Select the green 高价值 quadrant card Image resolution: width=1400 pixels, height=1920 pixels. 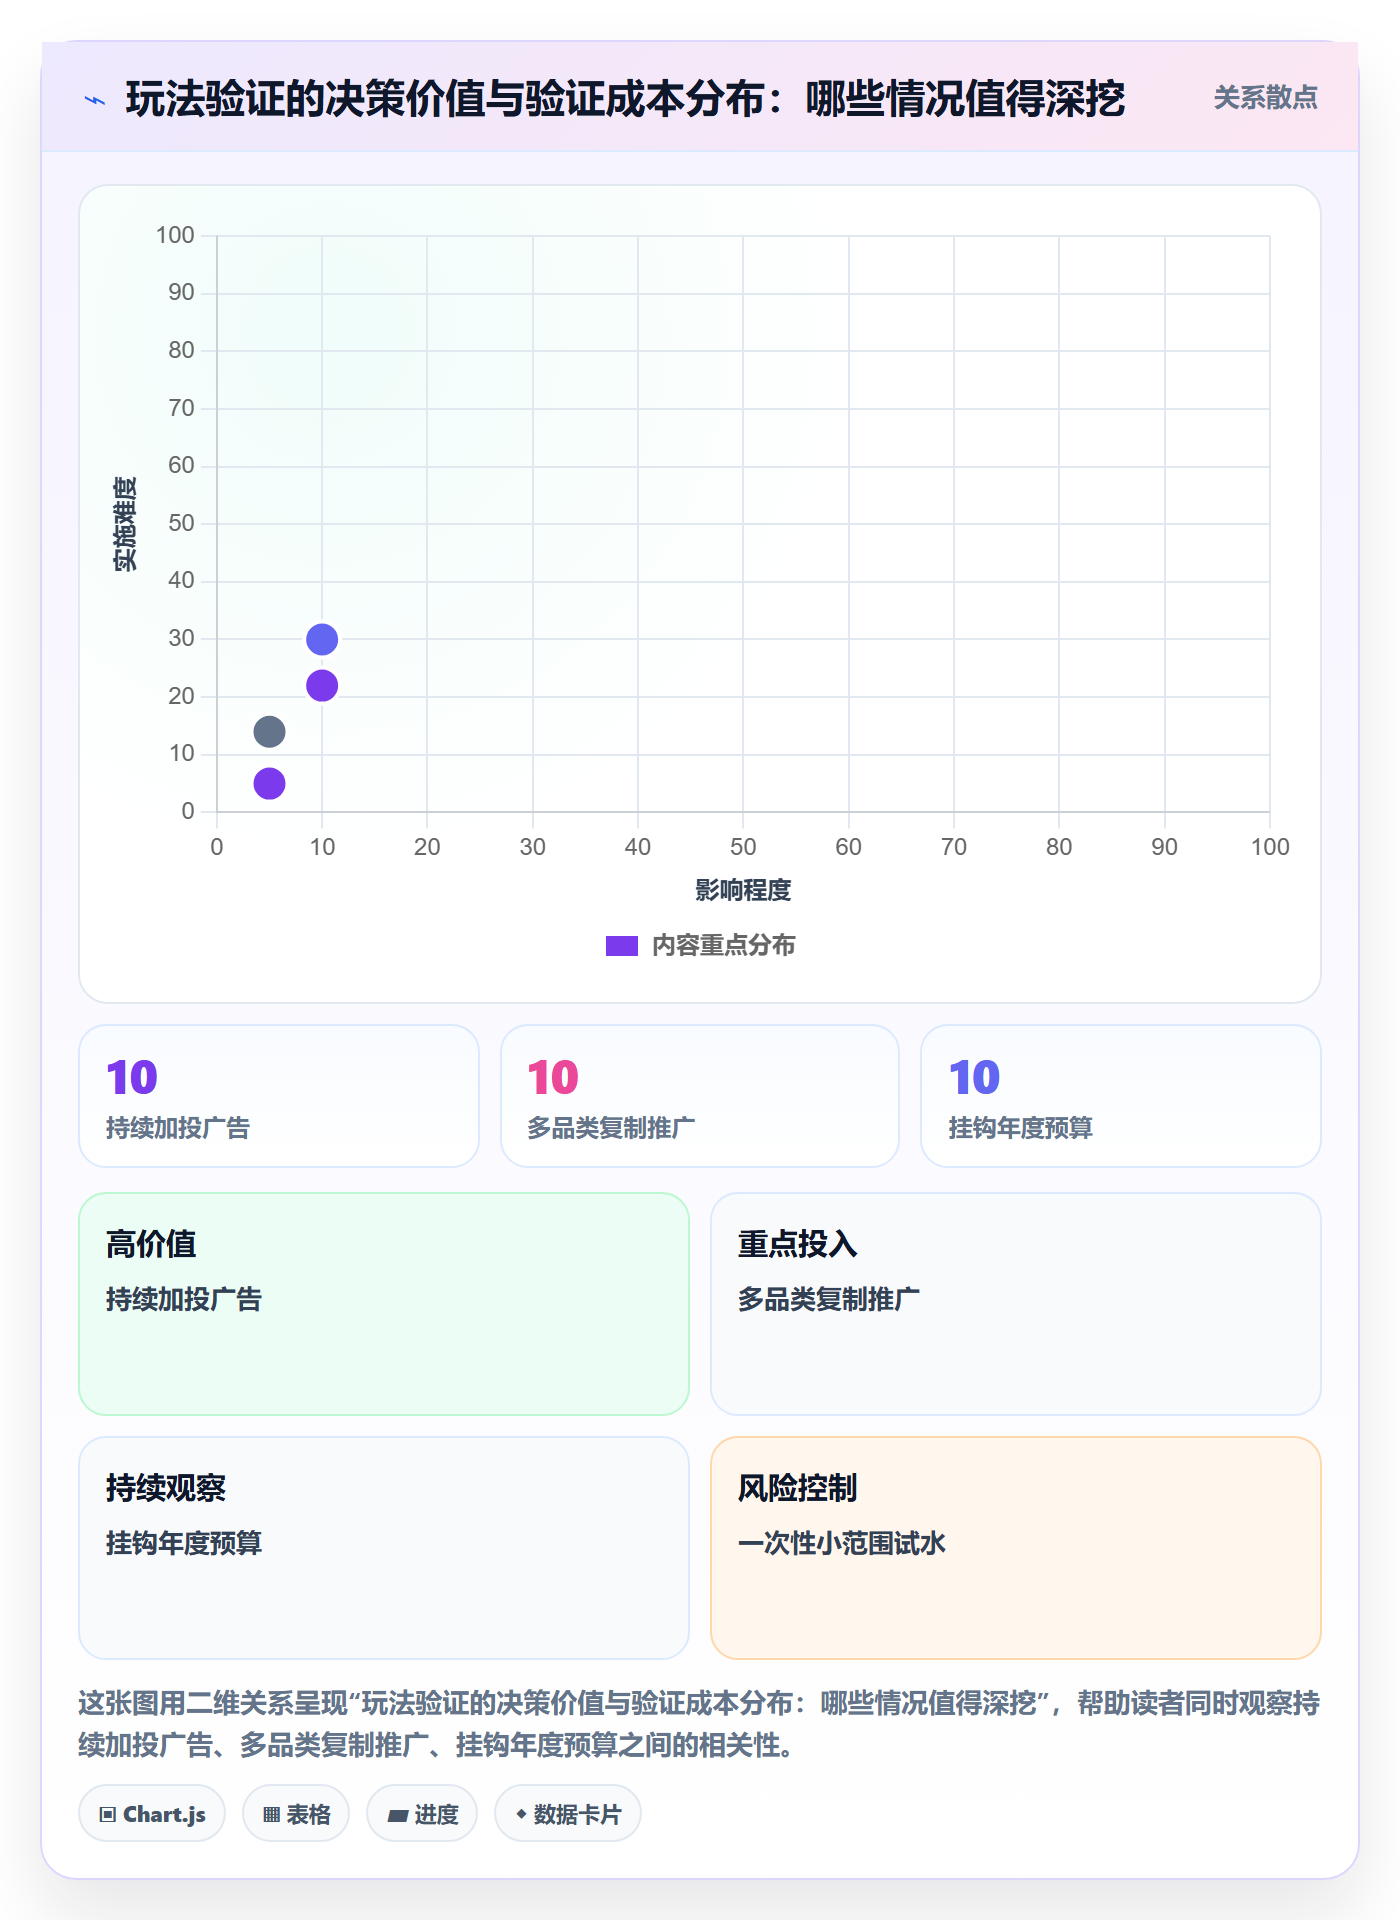point(384,1303)
